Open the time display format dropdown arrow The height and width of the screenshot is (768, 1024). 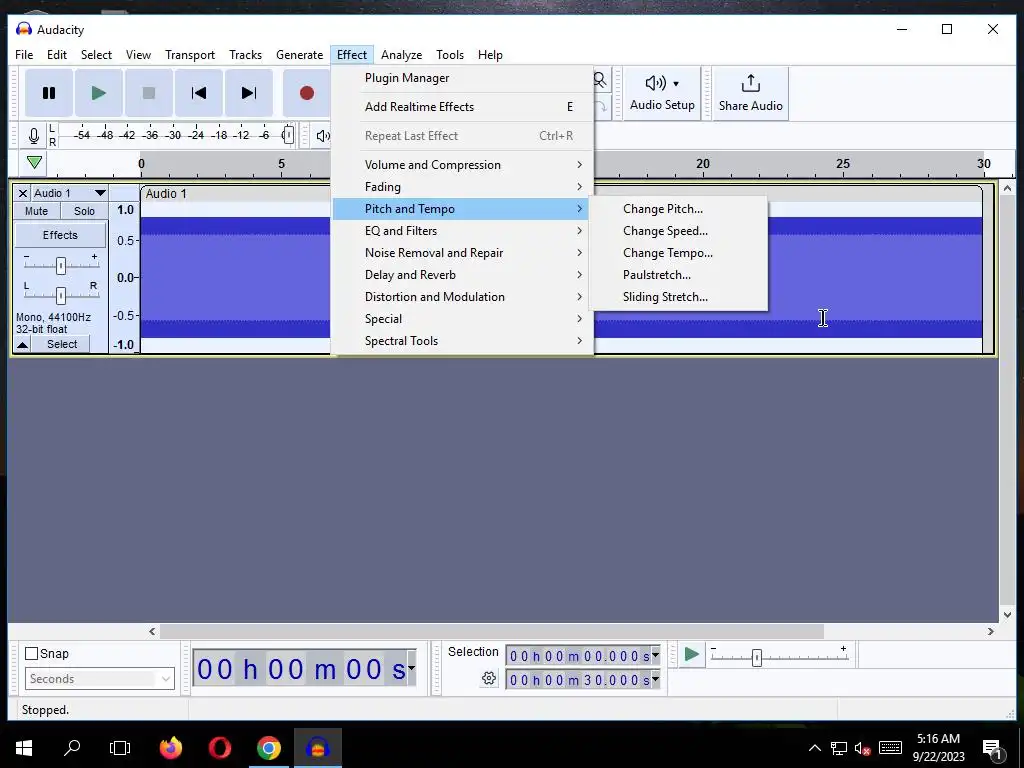[x=411, y=668]
